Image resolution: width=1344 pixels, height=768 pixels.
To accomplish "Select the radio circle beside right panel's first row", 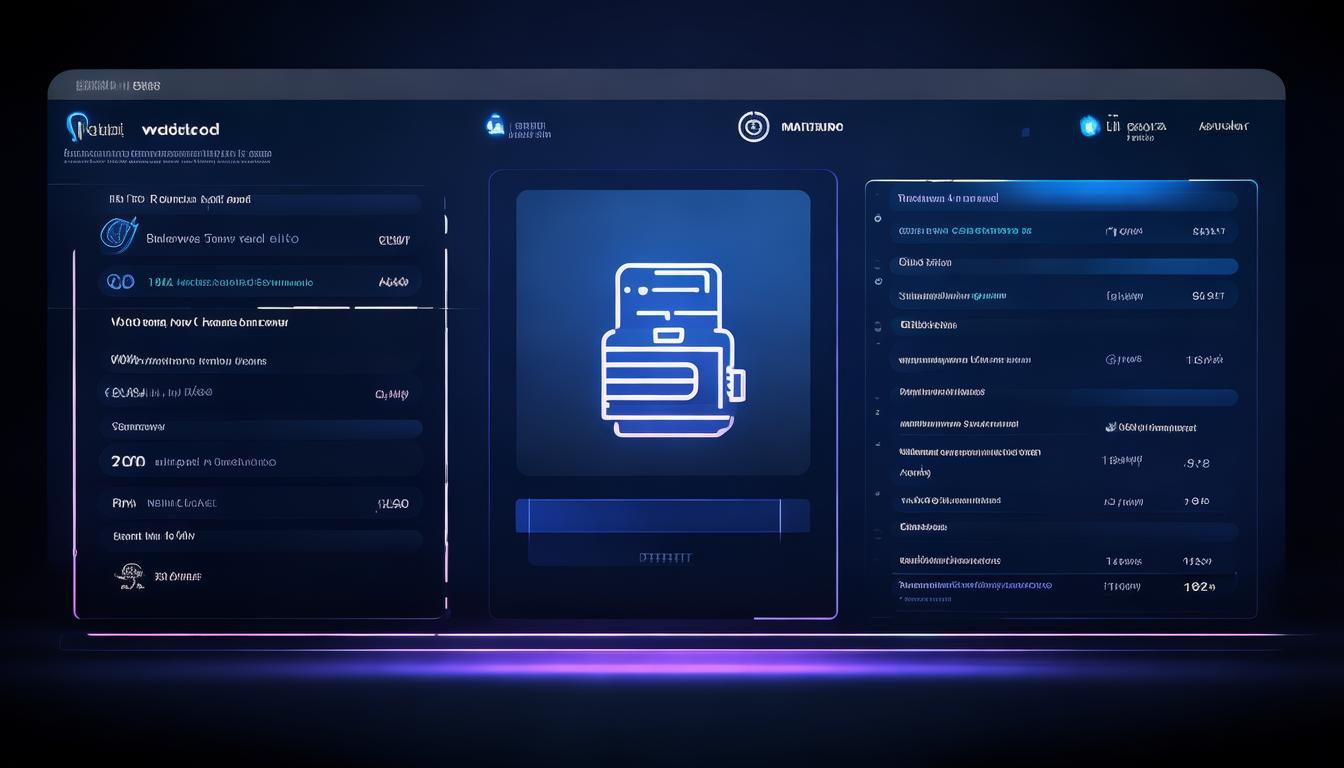I will [x=877, y=218].
